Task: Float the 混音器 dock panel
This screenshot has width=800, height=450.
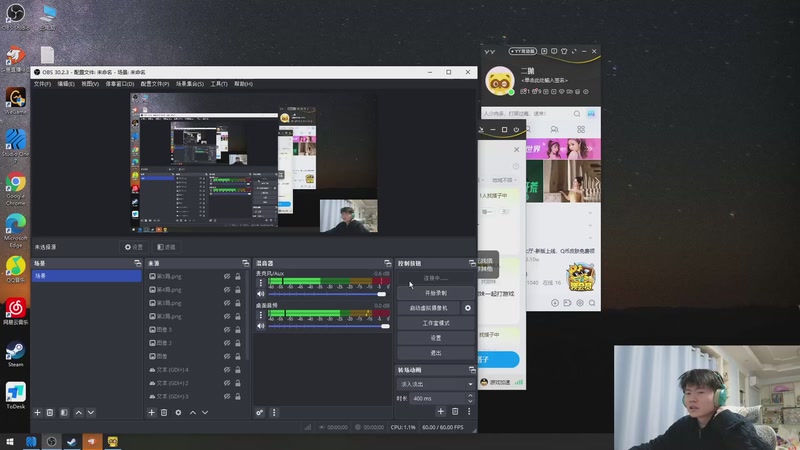Action: (387, 263)
